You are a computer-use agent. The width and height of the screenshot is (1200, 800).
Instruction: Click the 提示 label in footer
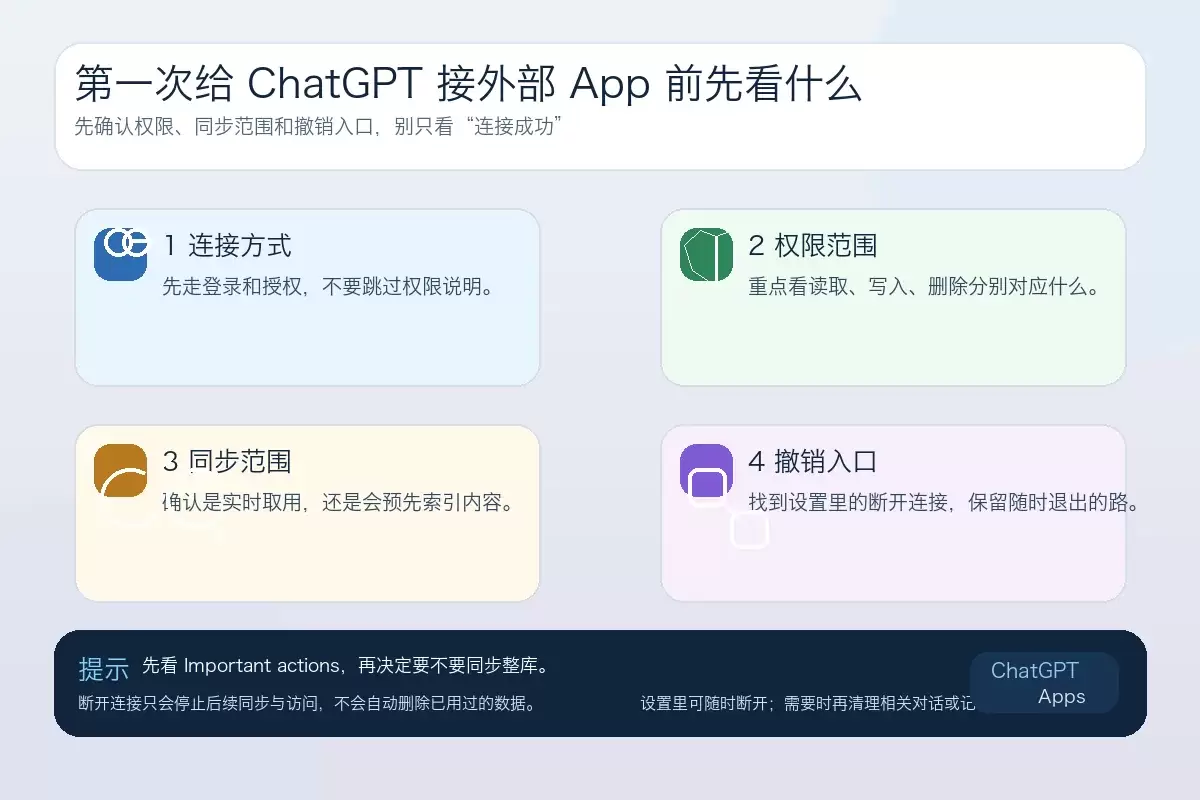point(104,669)
